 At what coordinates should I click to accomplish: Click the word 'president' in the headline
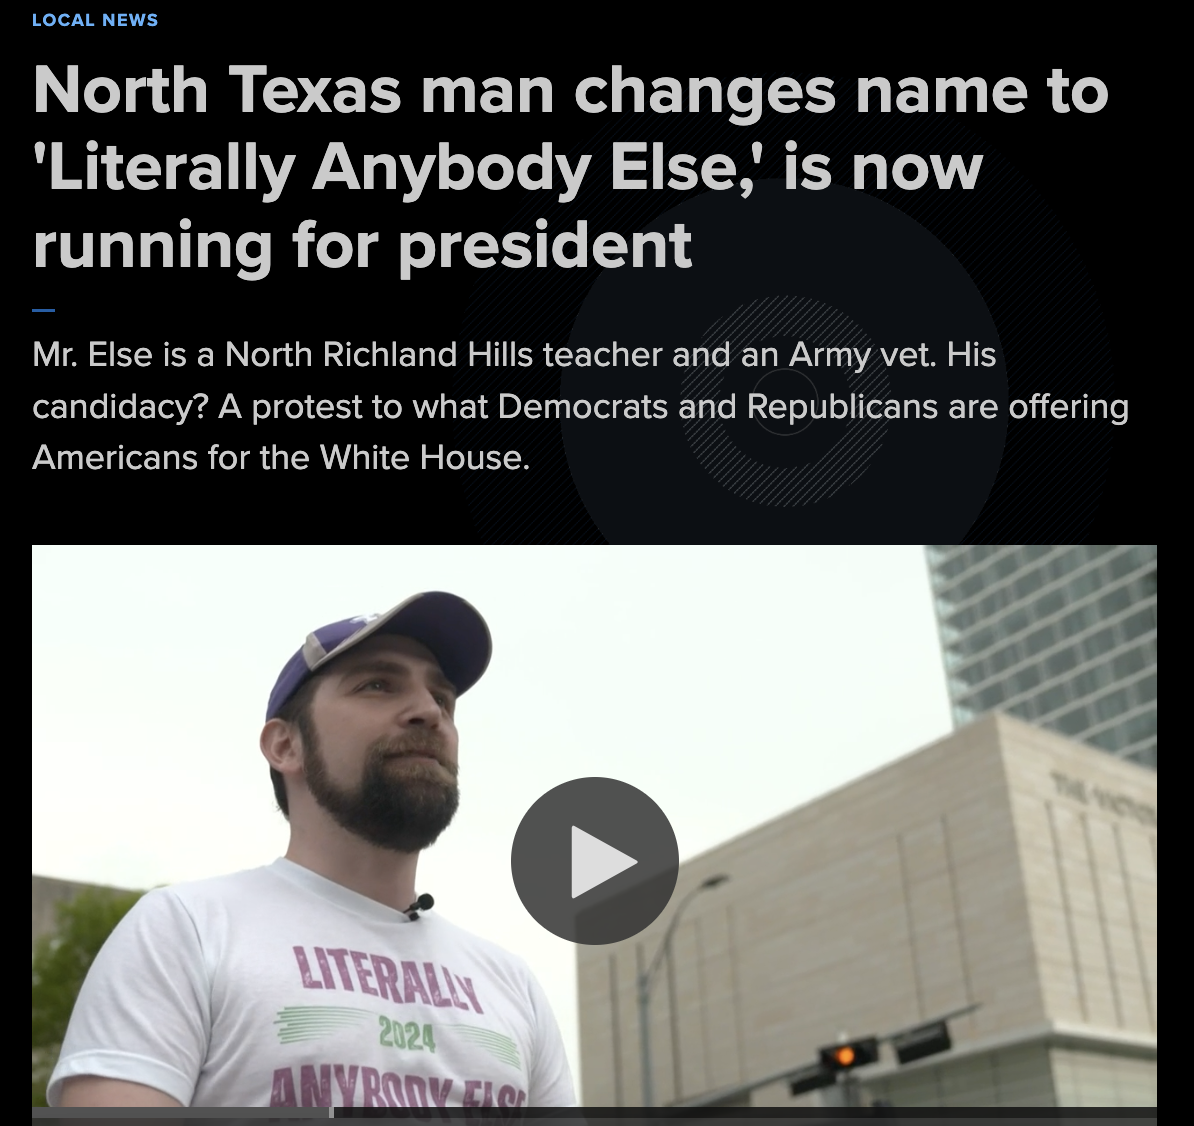tap(545, 246)
